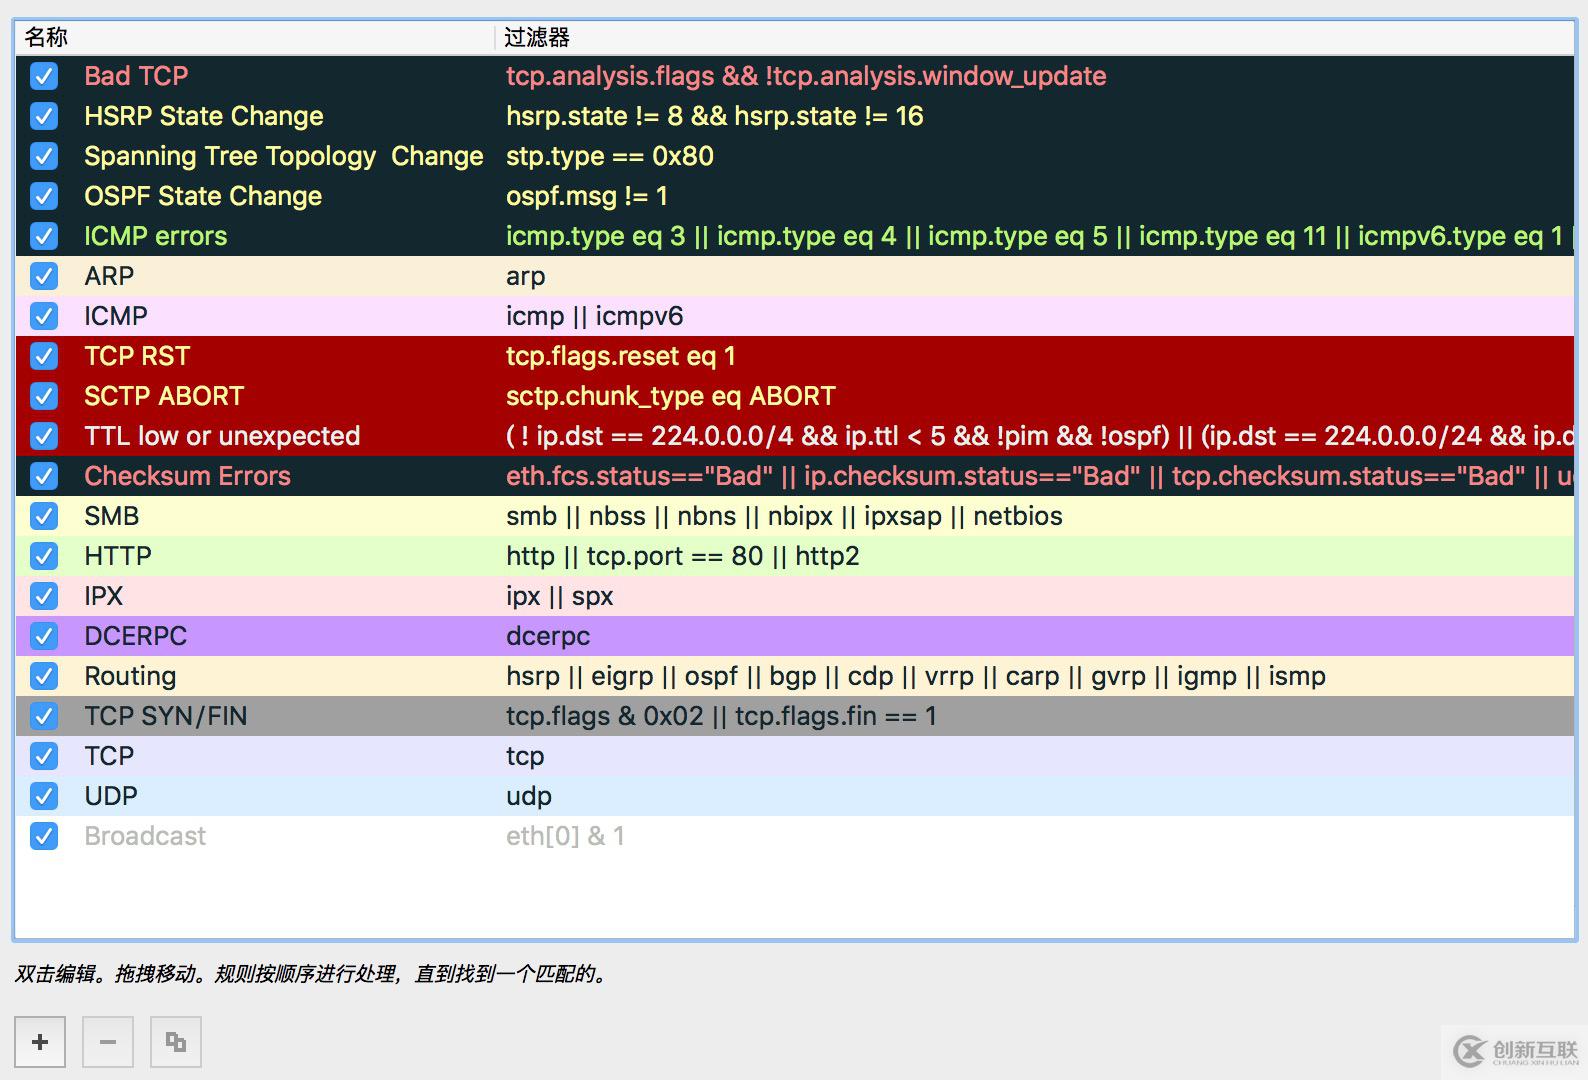1588x1080 pixels.
Task: Disable the OSPF State Change checkbox
Action: [44, 196]
